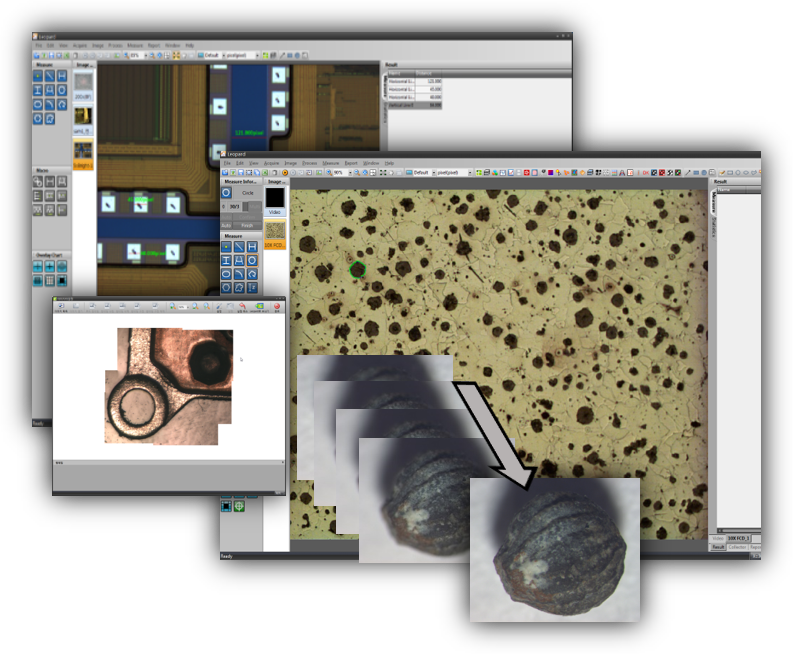Open the Default calibration dropdown in back window
This screenshot has width=793, height=654.
(x=224, y=55)
